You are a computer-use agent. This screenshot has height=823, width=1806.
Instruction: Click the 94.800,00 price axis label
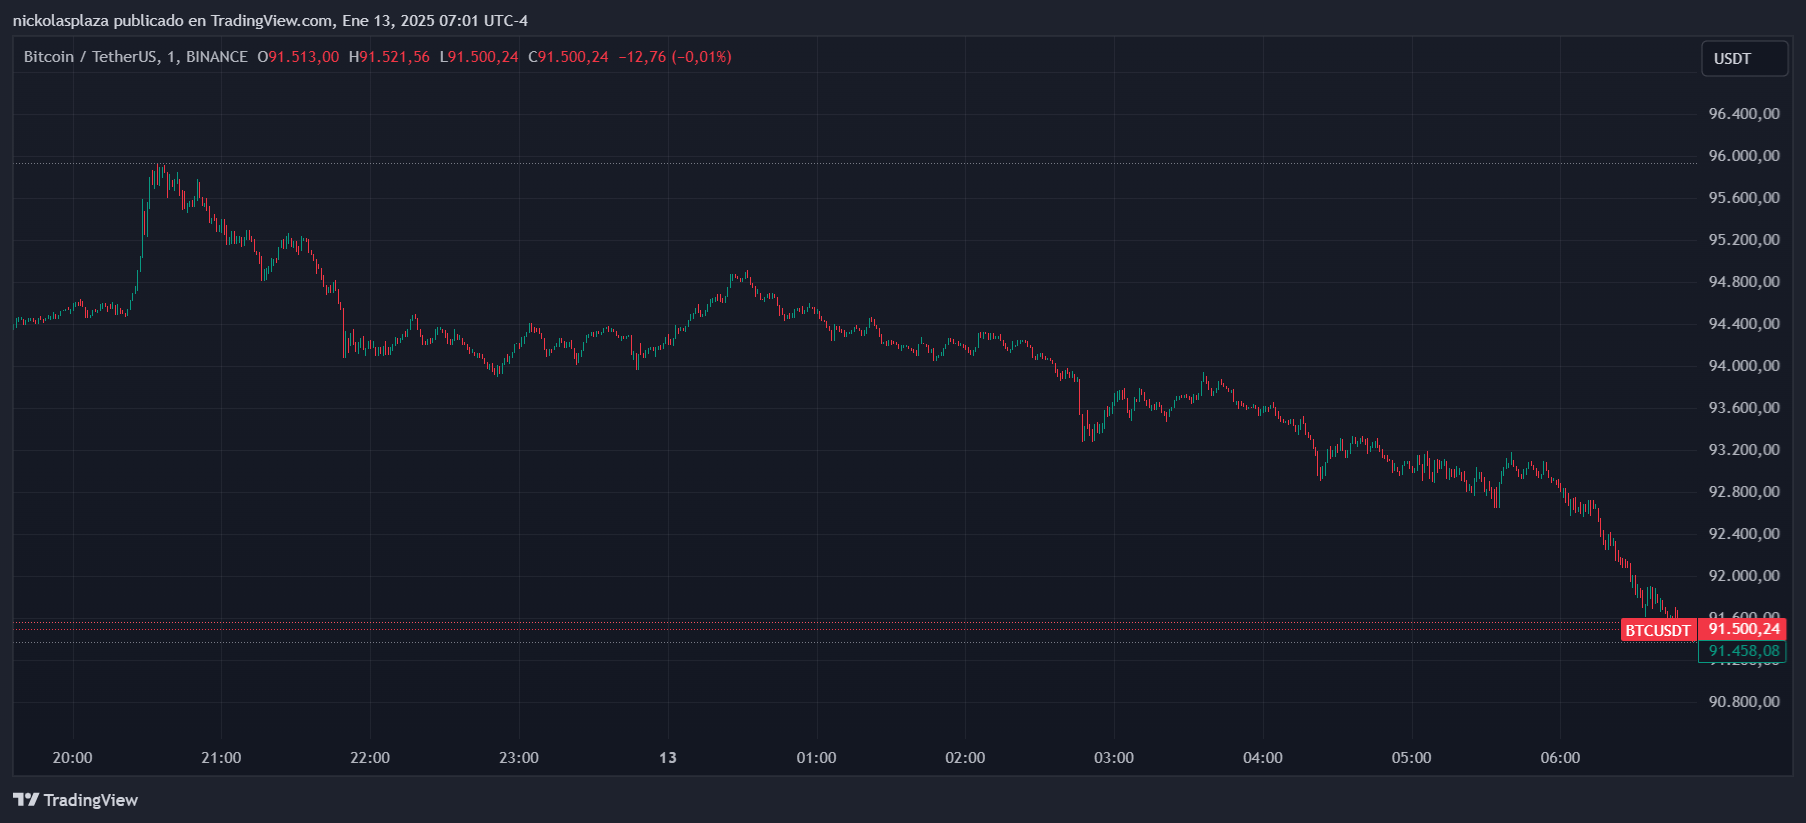click(x=1743, y=282)
